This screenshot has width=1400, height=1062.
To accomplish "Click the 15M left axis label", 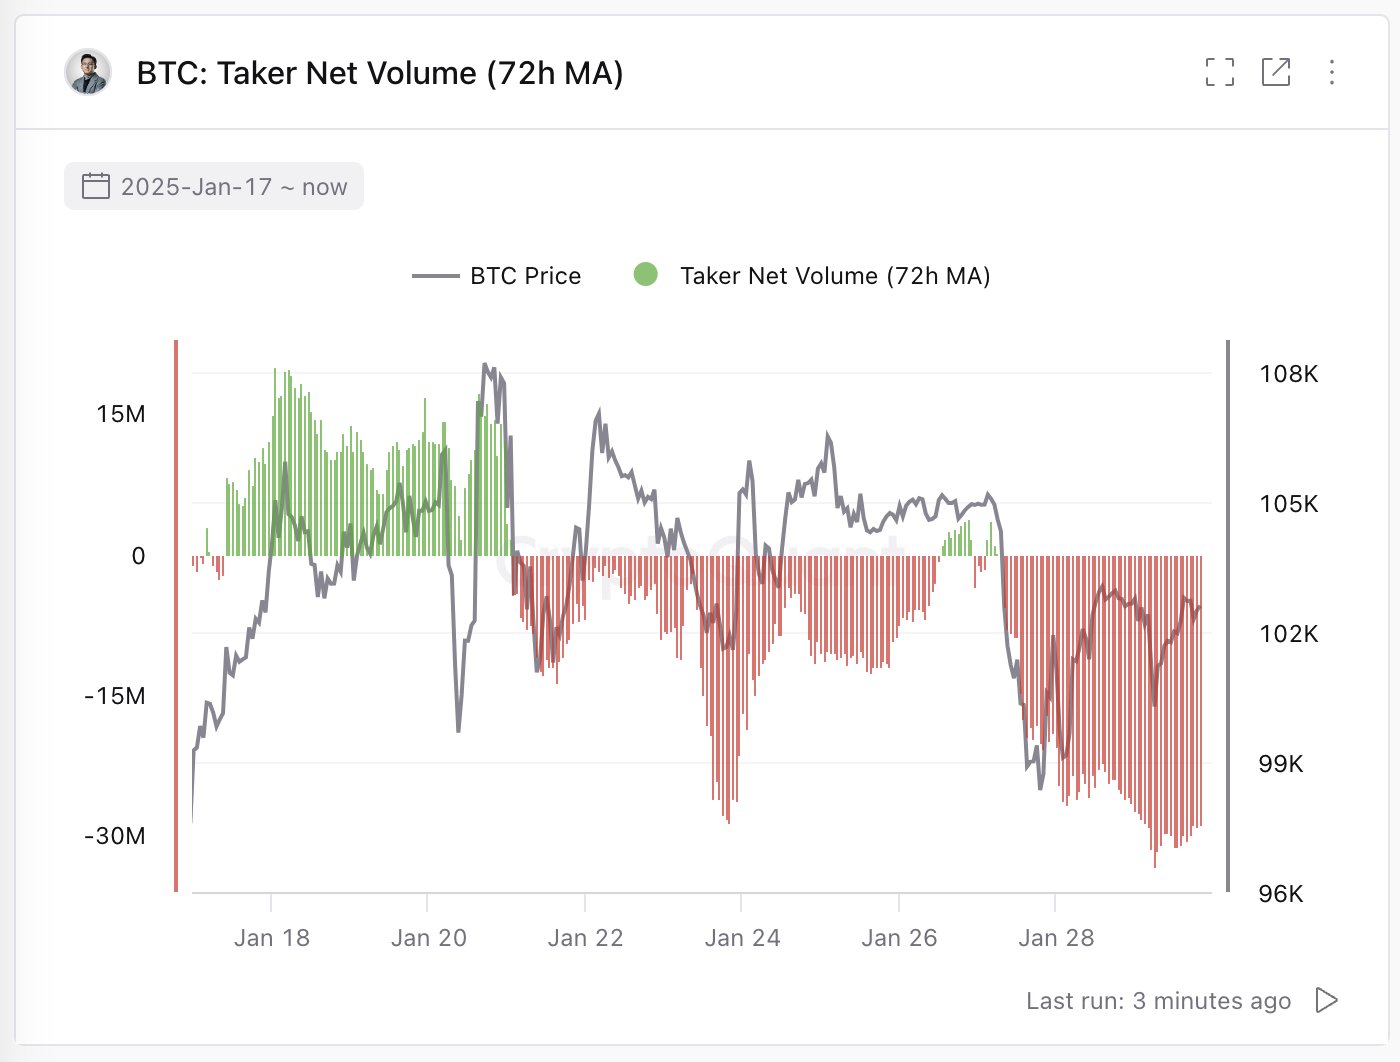I will click(x=121, y=414).
